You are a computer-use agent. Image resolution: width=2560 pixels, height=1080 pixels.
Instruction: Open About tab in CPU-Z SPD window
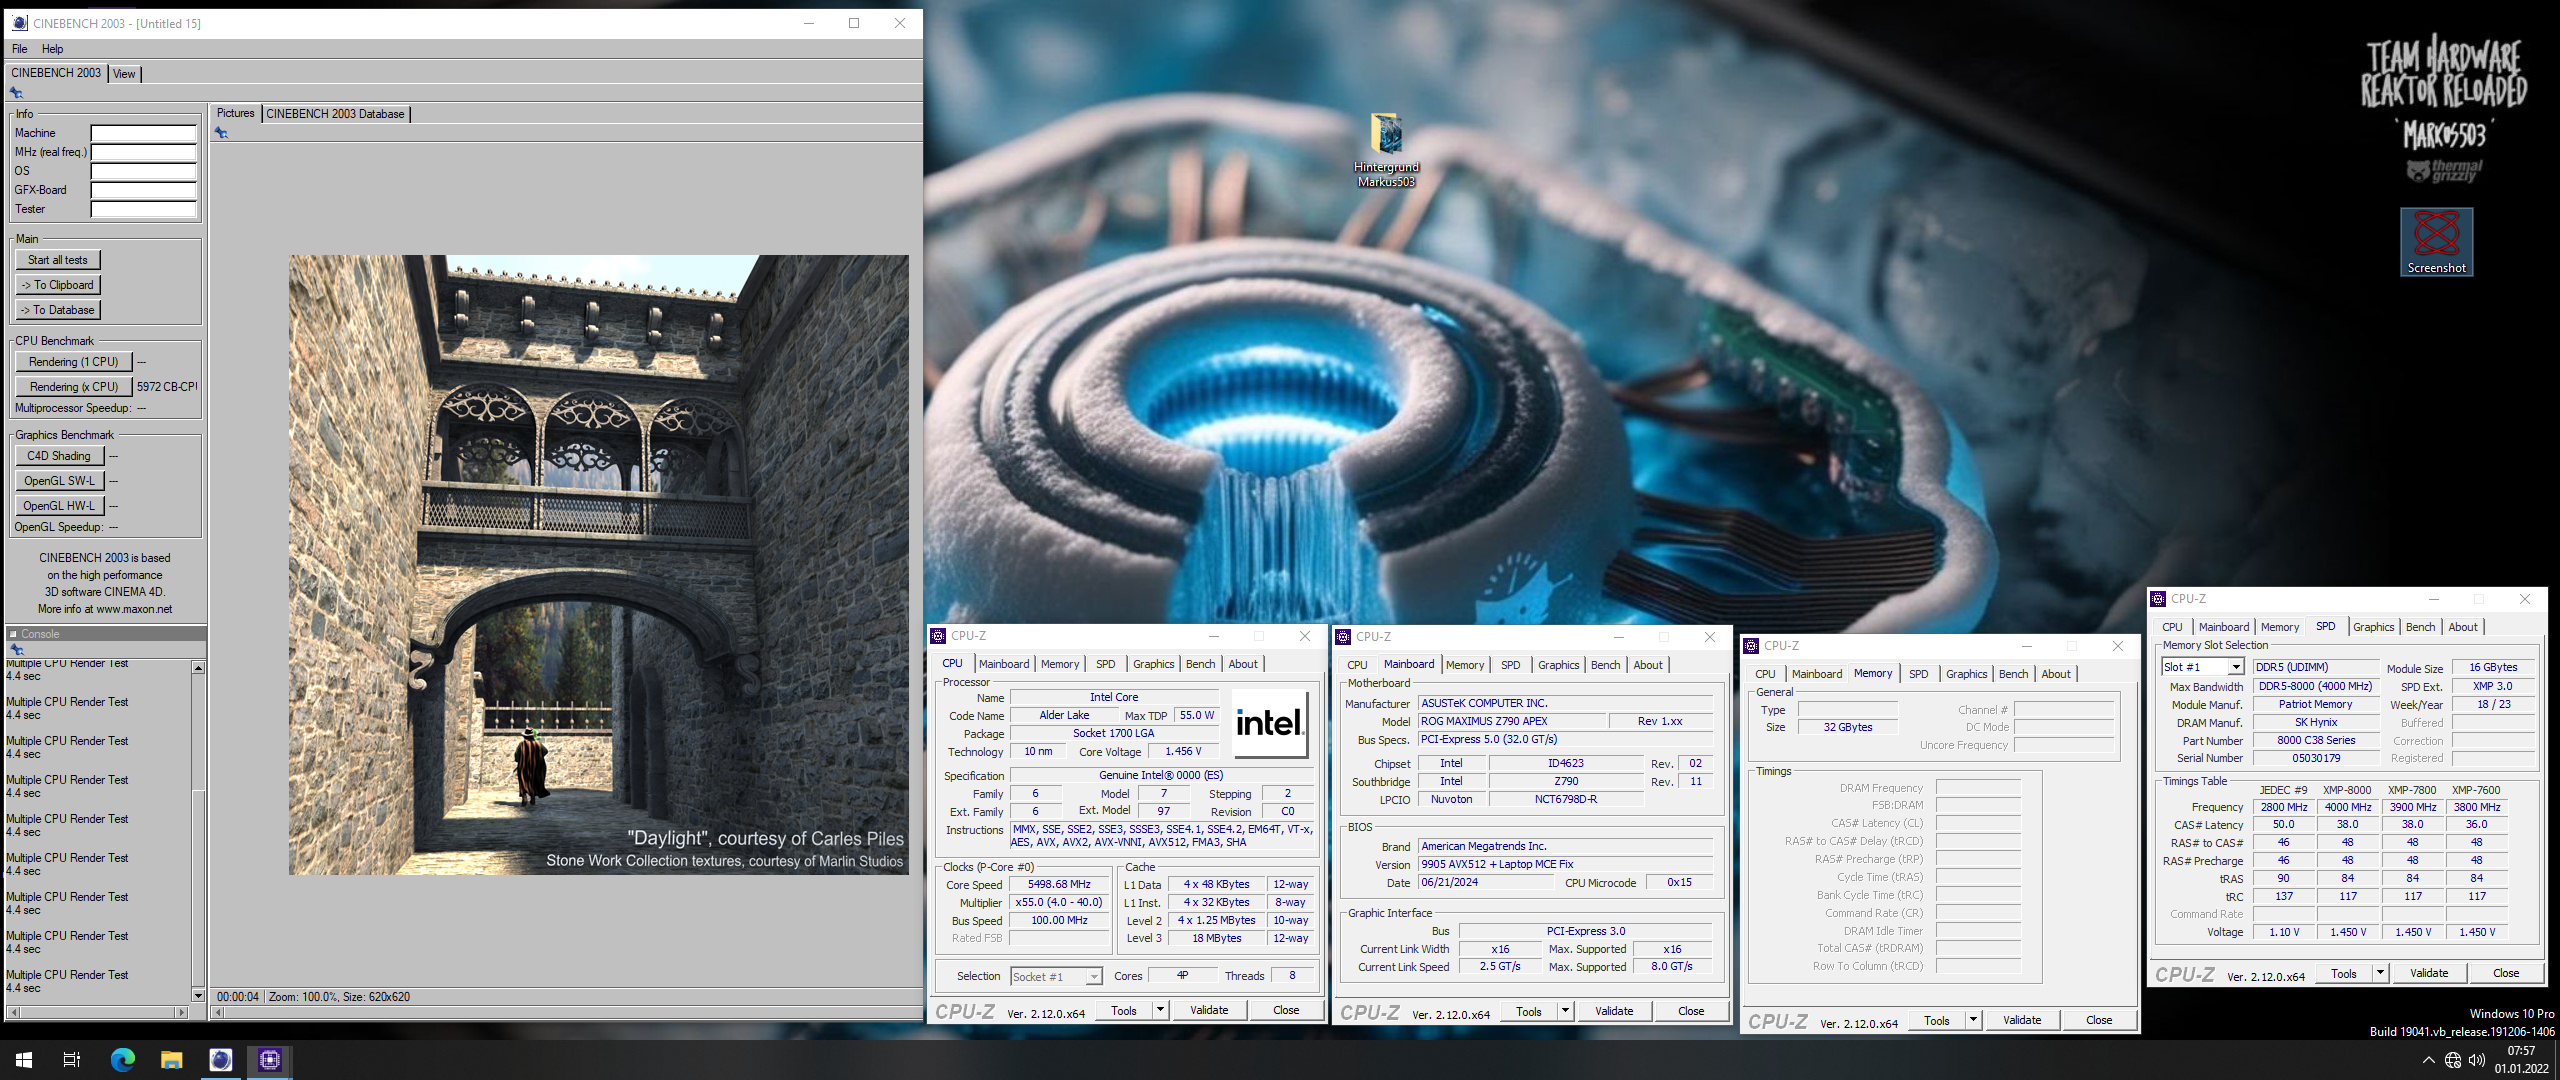pyautogui.click(x=2462, y=627)
